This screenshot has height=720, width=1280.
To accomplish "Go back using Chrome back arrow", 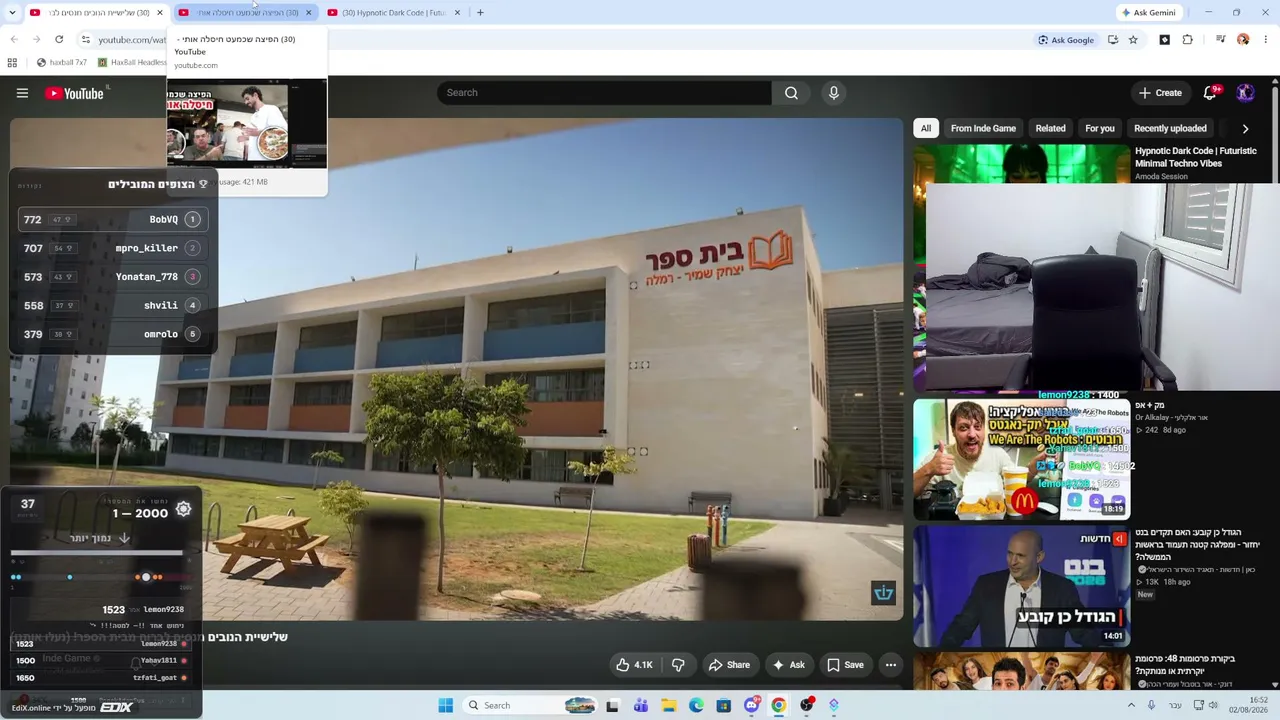I will click(x=14, y=40).
